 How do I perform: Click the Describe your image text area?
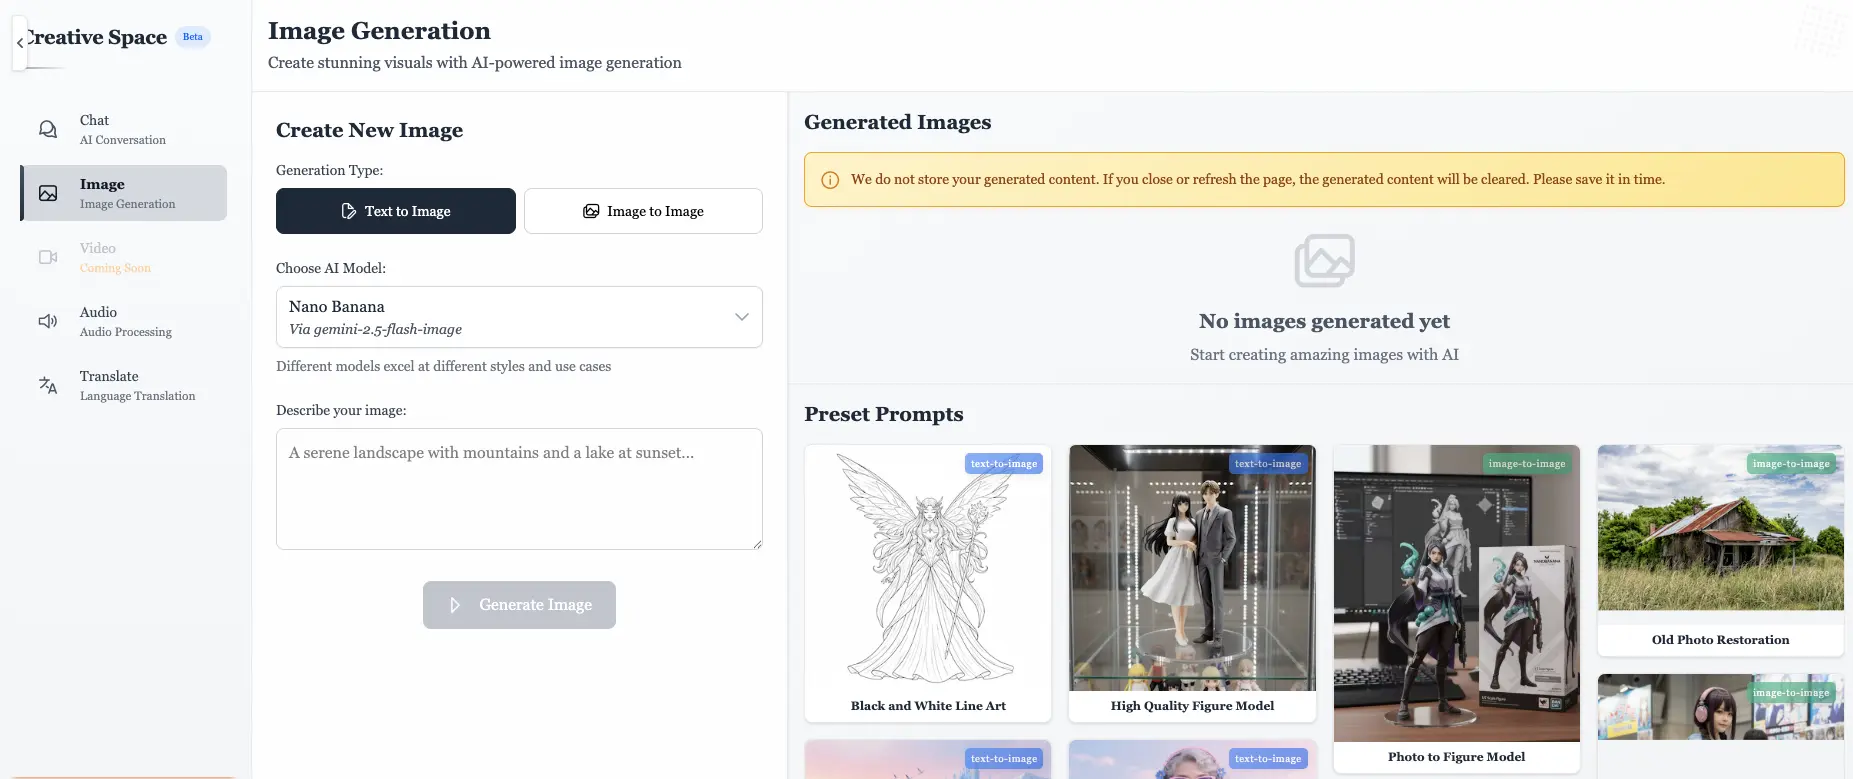coord(519,489)
